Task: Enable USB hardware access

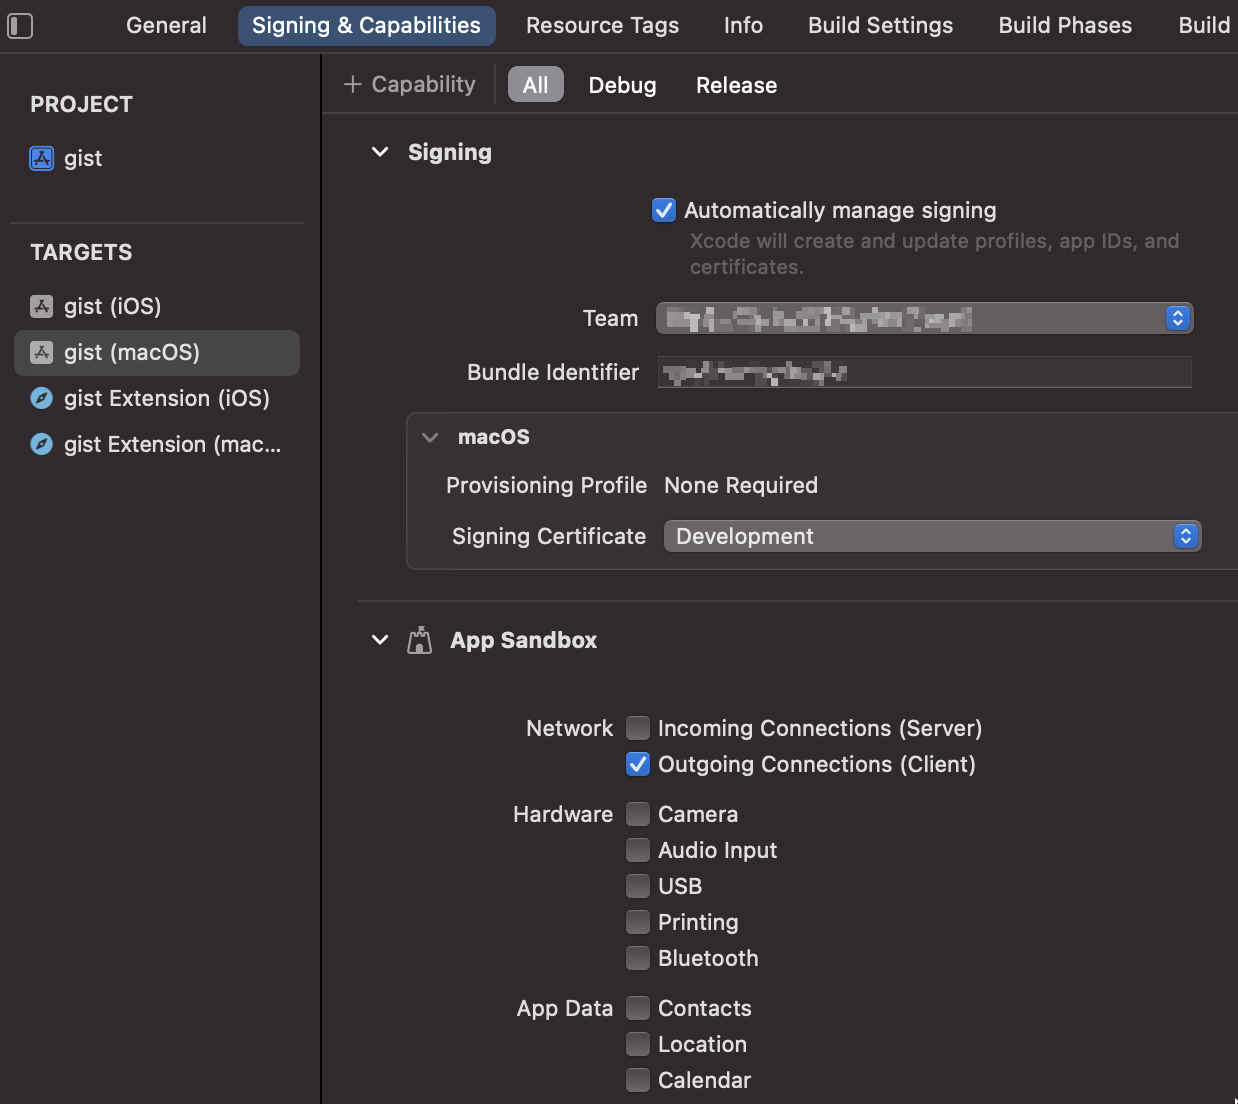Action: pyautogui.click(x=638, y=886)
